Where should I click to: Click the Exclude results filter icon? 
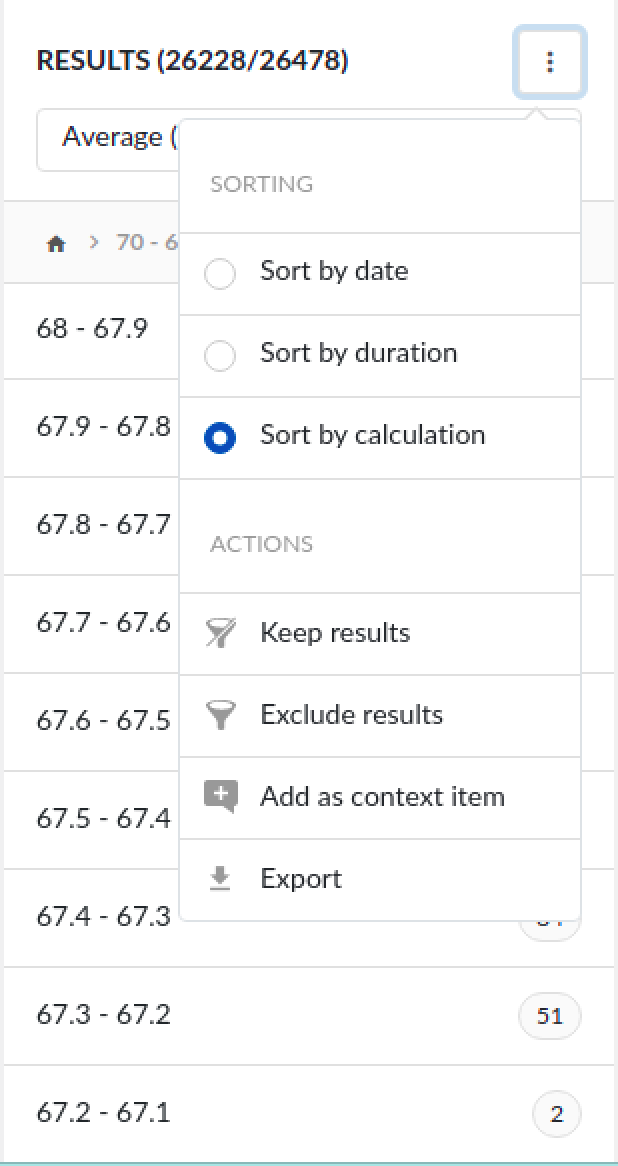(x=220, y=714)
